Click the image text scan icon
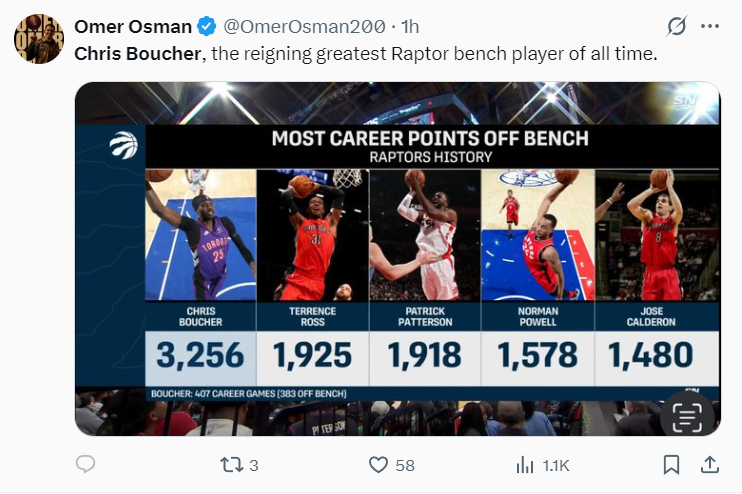Screen dimensions: 742x494 (687, 413)
